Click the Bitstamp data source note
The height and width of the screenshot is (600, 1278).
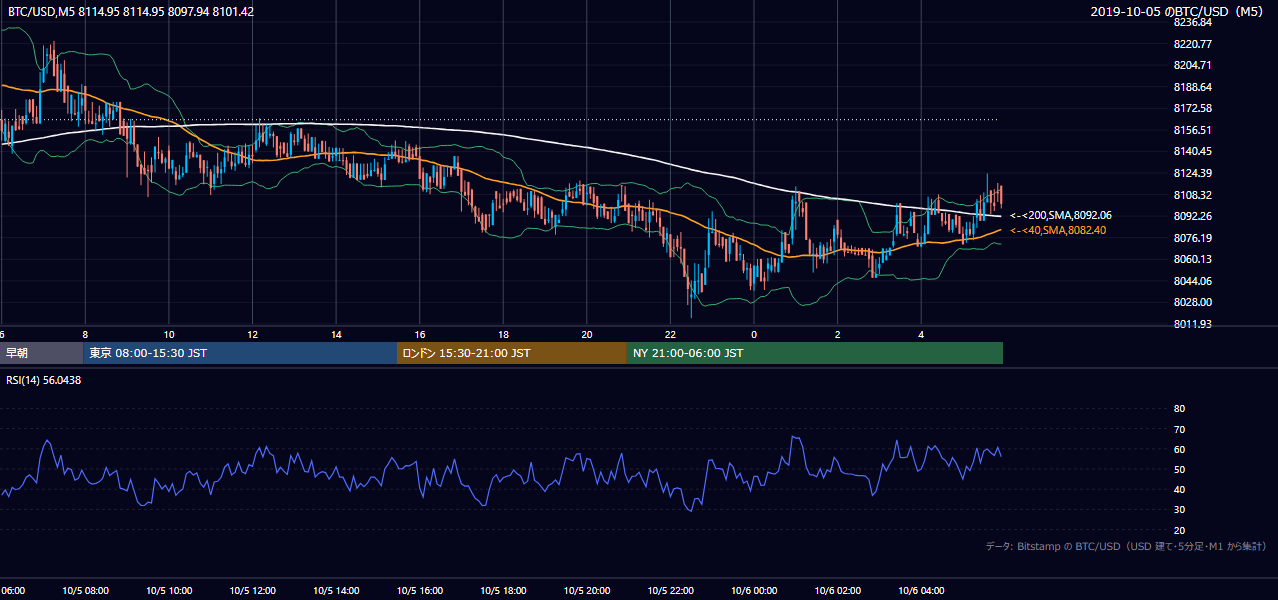tap(1126, 546)
